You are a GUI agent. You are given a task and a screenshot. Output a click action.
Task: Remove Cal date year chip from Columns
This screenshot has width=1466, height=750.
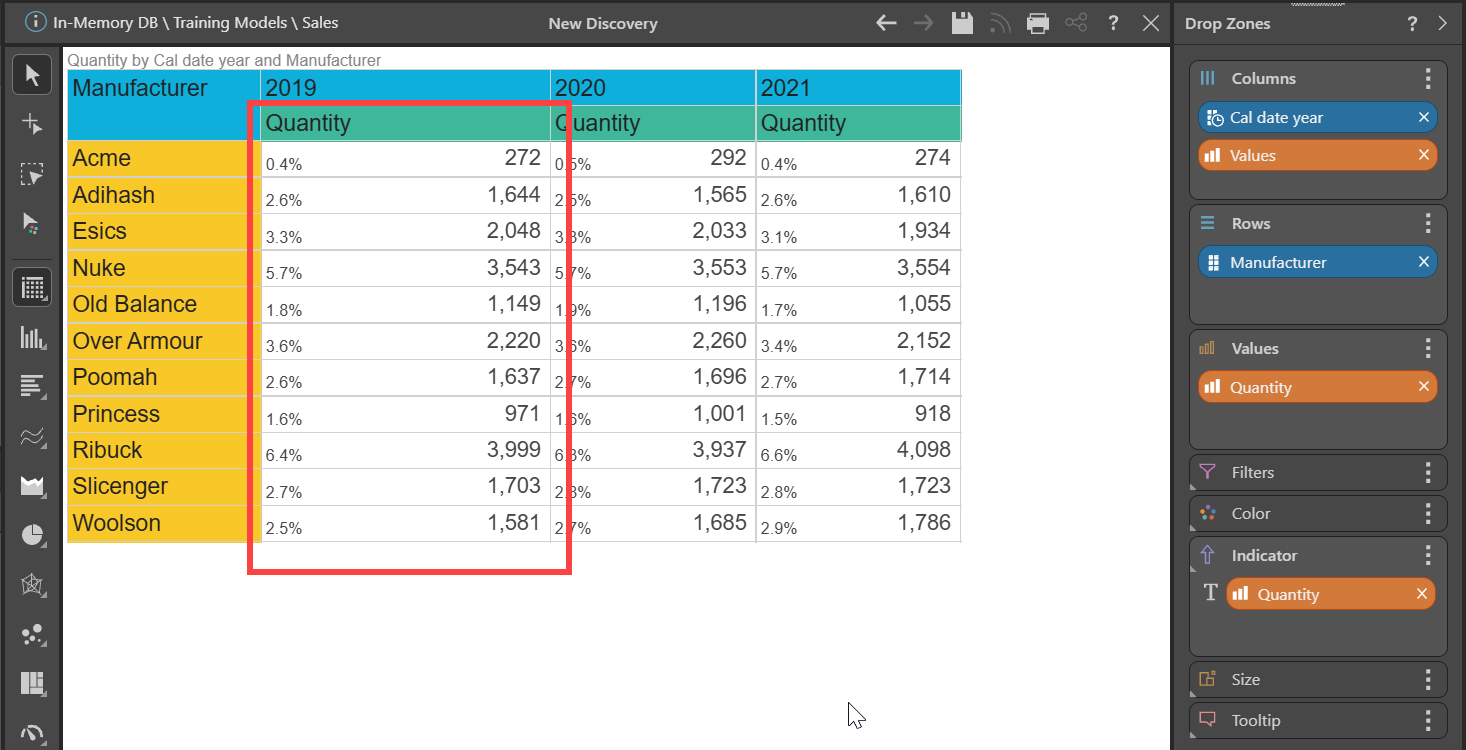(1423, 118)
